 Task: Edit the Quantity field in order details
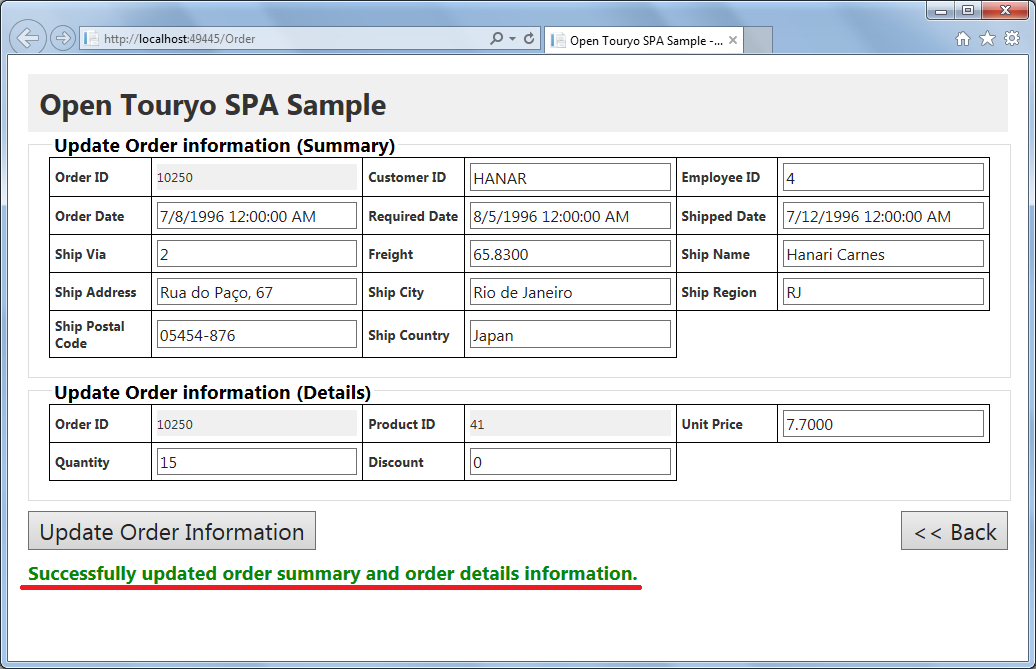pos(257,462)
